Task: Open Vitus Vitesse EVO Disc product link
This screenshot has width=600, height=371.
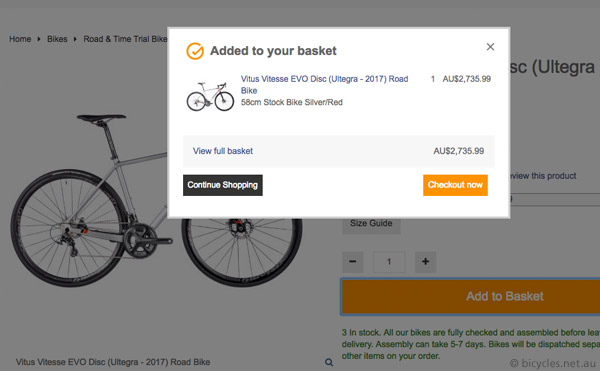Action: click(324, 85)
